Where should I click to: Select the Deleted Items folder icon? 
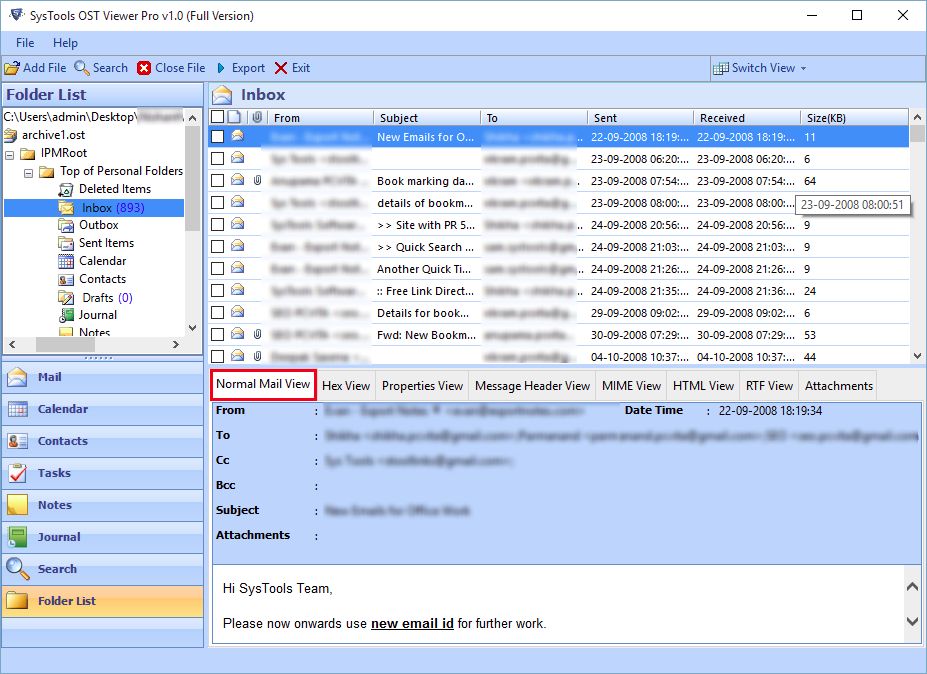click(66, 189)
